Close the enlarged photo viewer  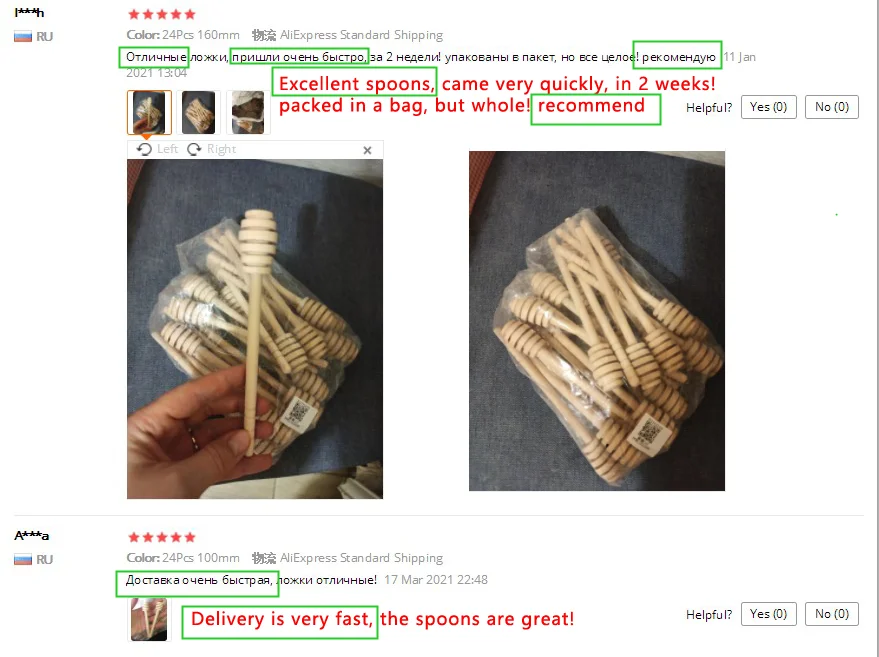pyautogui.click(x=367, y=150)
